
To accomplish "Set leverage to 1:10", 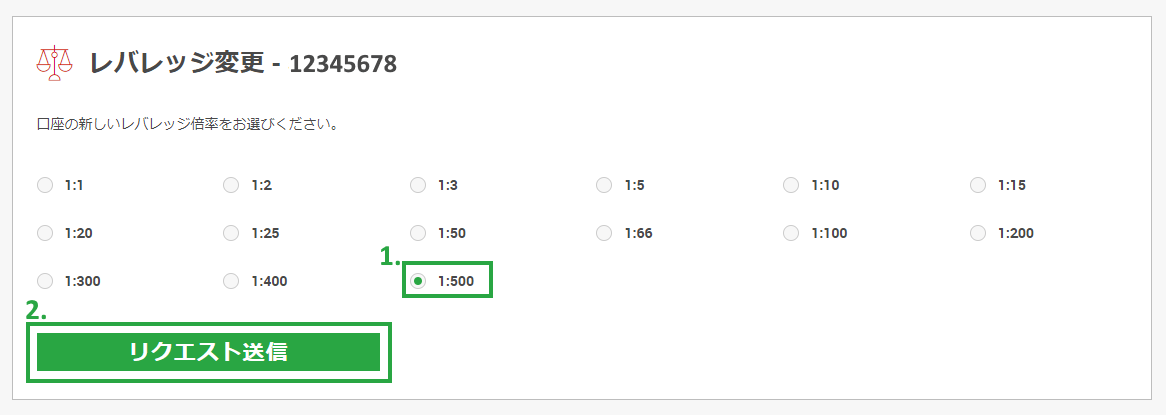I will [791, 185].
